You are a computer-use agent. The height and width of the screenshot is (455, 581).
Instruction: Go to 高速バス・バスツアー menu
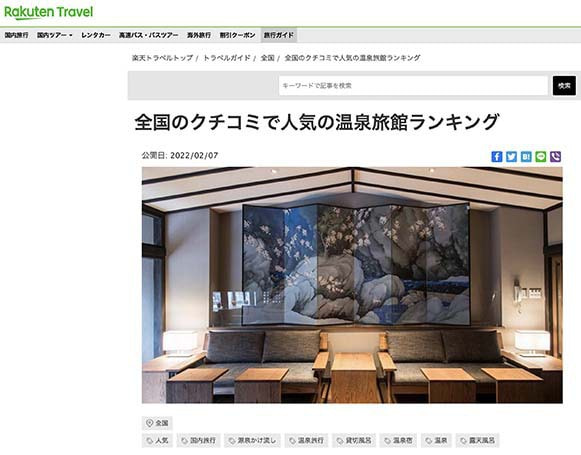[x=149, y=35]
